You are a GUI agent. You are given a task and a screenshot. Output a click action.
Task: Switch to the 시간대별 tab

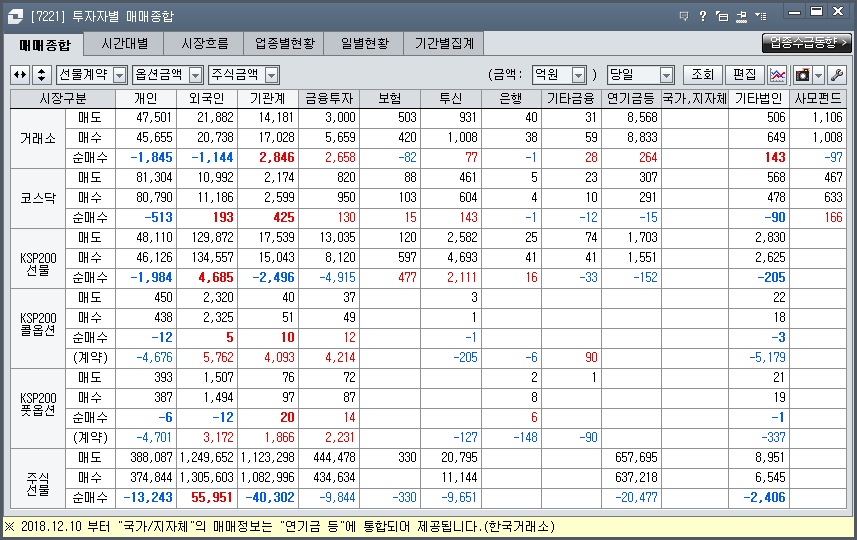coord(125,43)
